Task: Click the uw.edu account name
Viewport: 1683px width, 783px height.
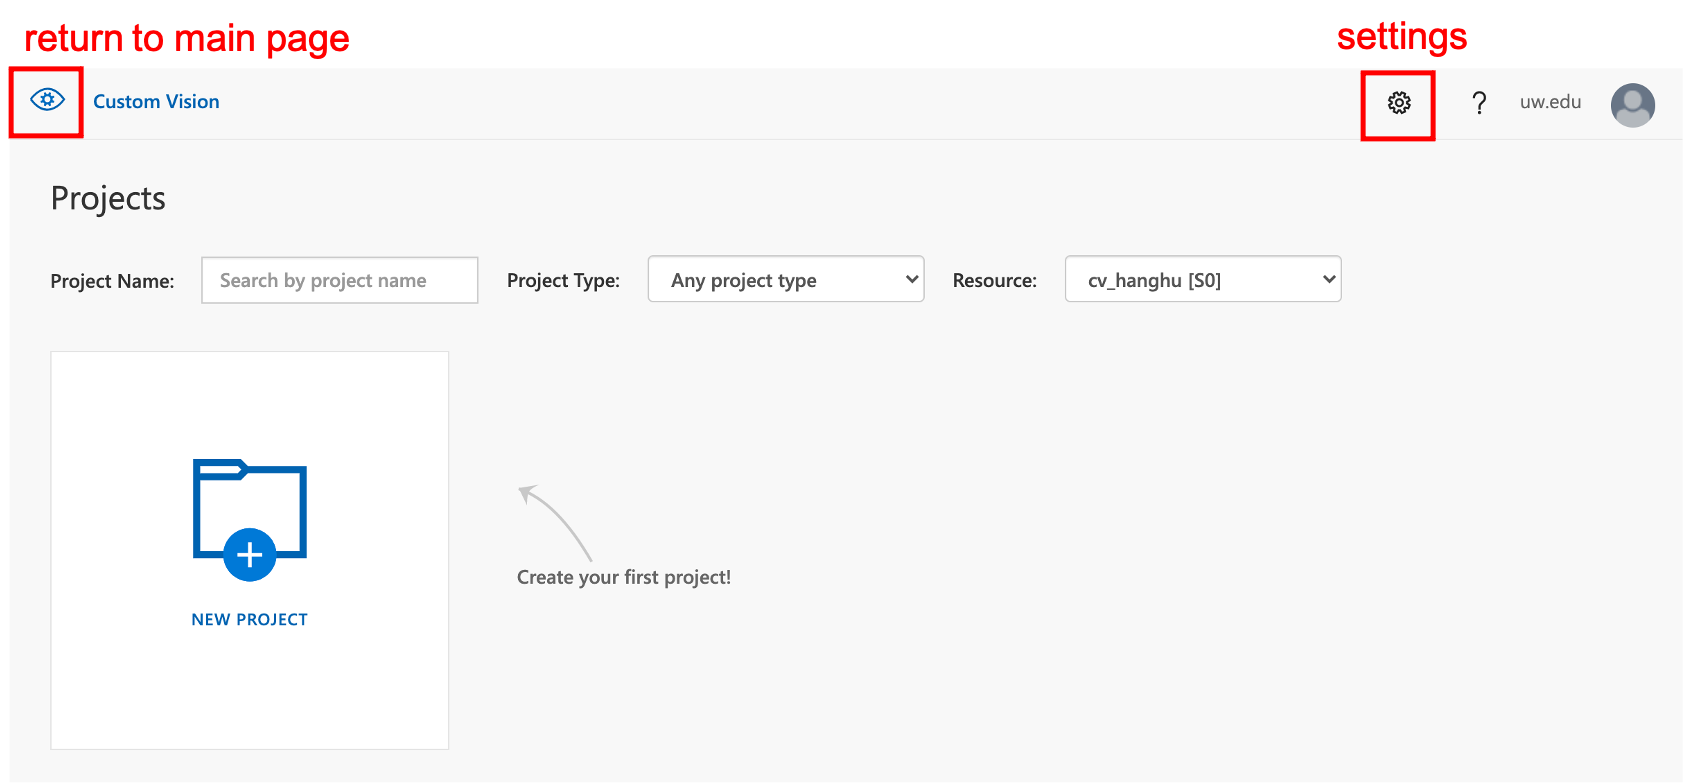Action: (x=1550, y=102)
